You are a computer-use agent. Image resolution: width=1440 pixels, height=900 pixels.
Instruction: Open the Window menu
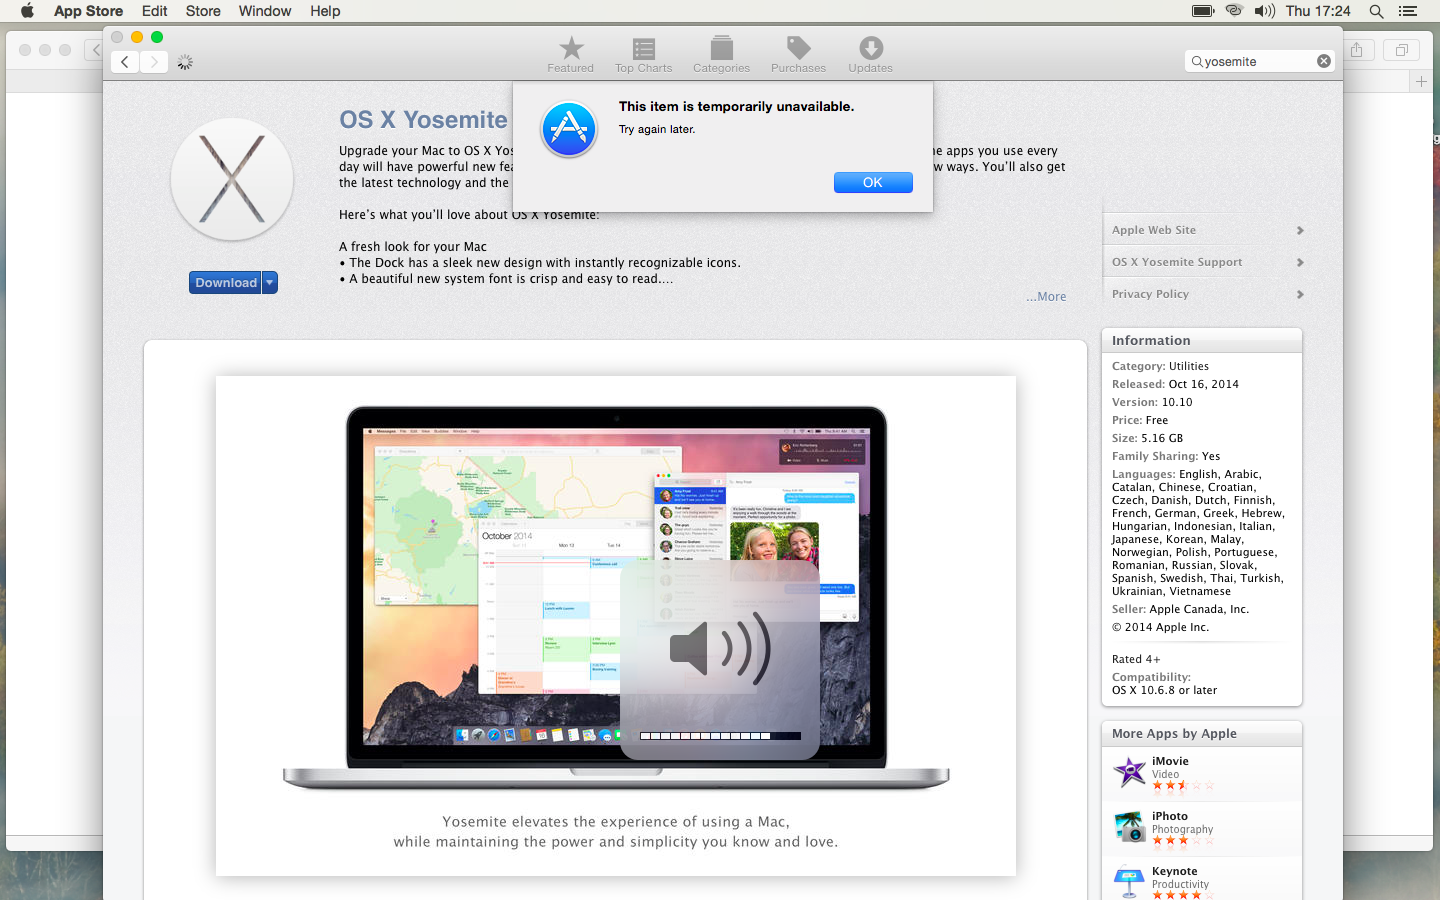click(264, 11)
